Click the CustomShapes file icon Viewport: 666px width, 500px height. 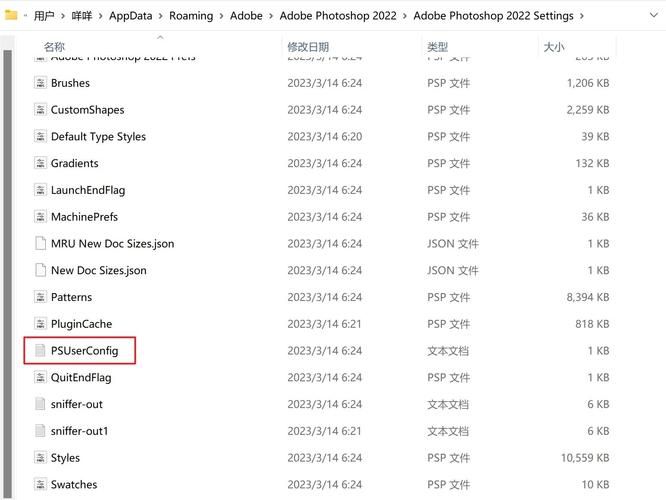pyautogui.click(x=40, y=109)
